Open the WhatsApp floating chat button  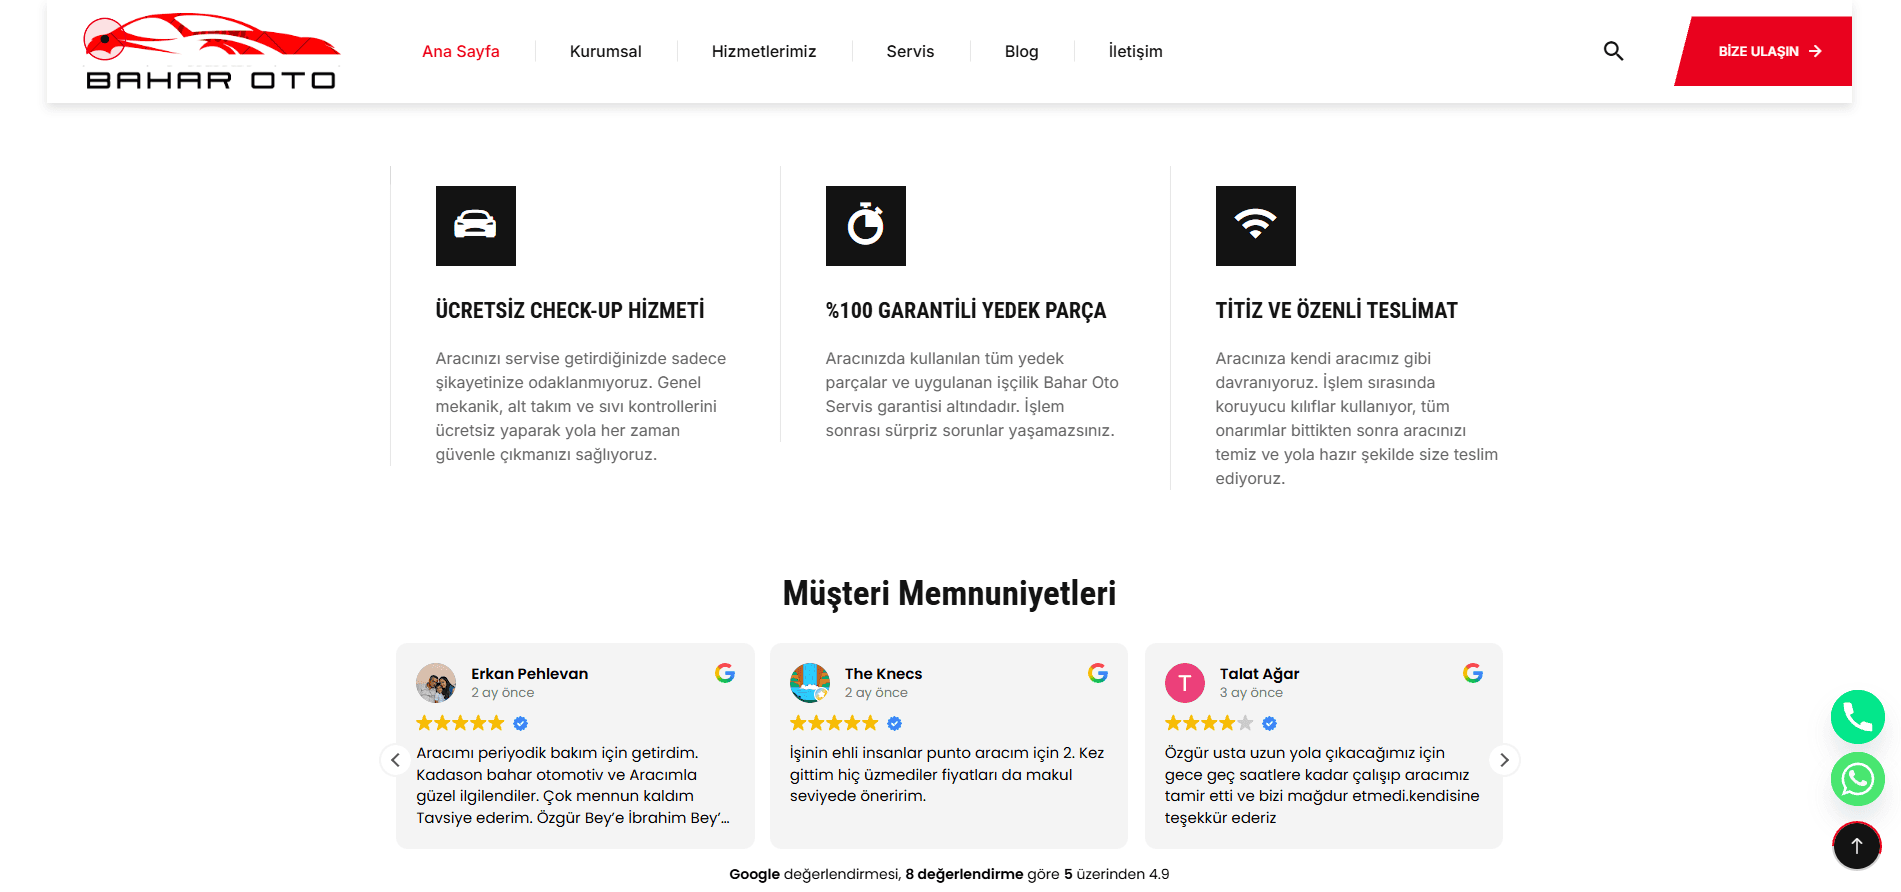(x=1858, y=779)
